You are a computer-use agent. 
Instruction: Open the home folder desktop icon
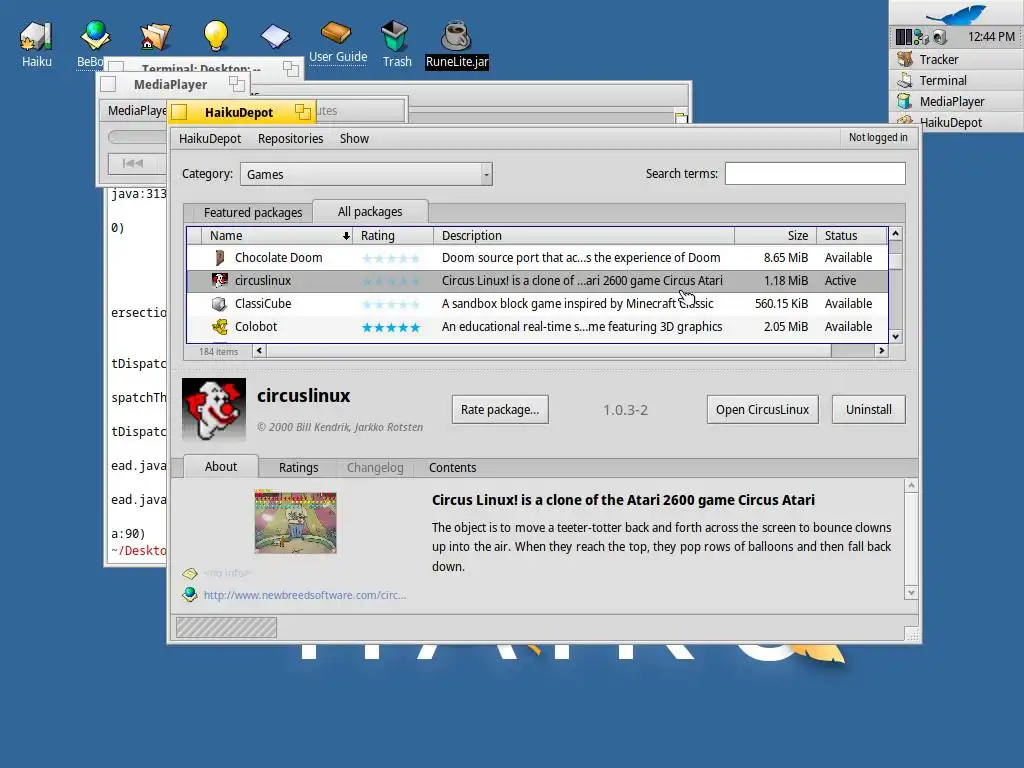coord(155,36)
